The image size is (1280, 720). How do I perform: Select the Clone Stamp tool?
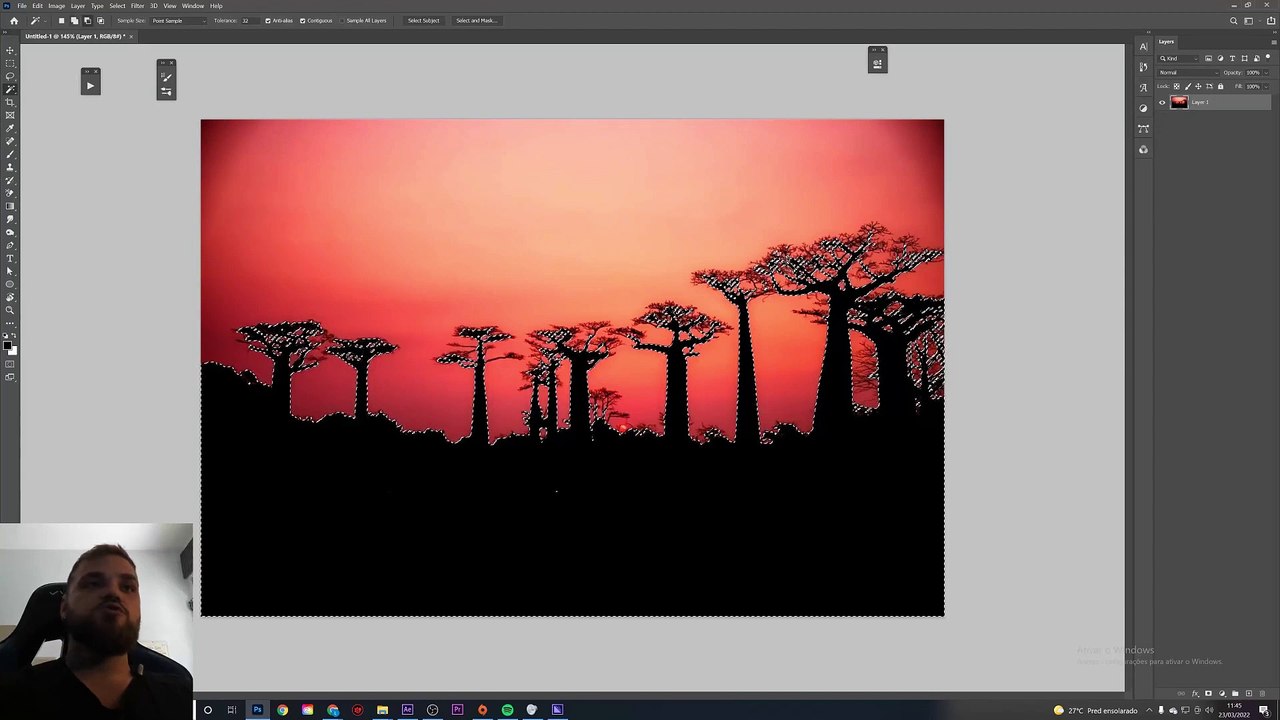coord(10,166)
